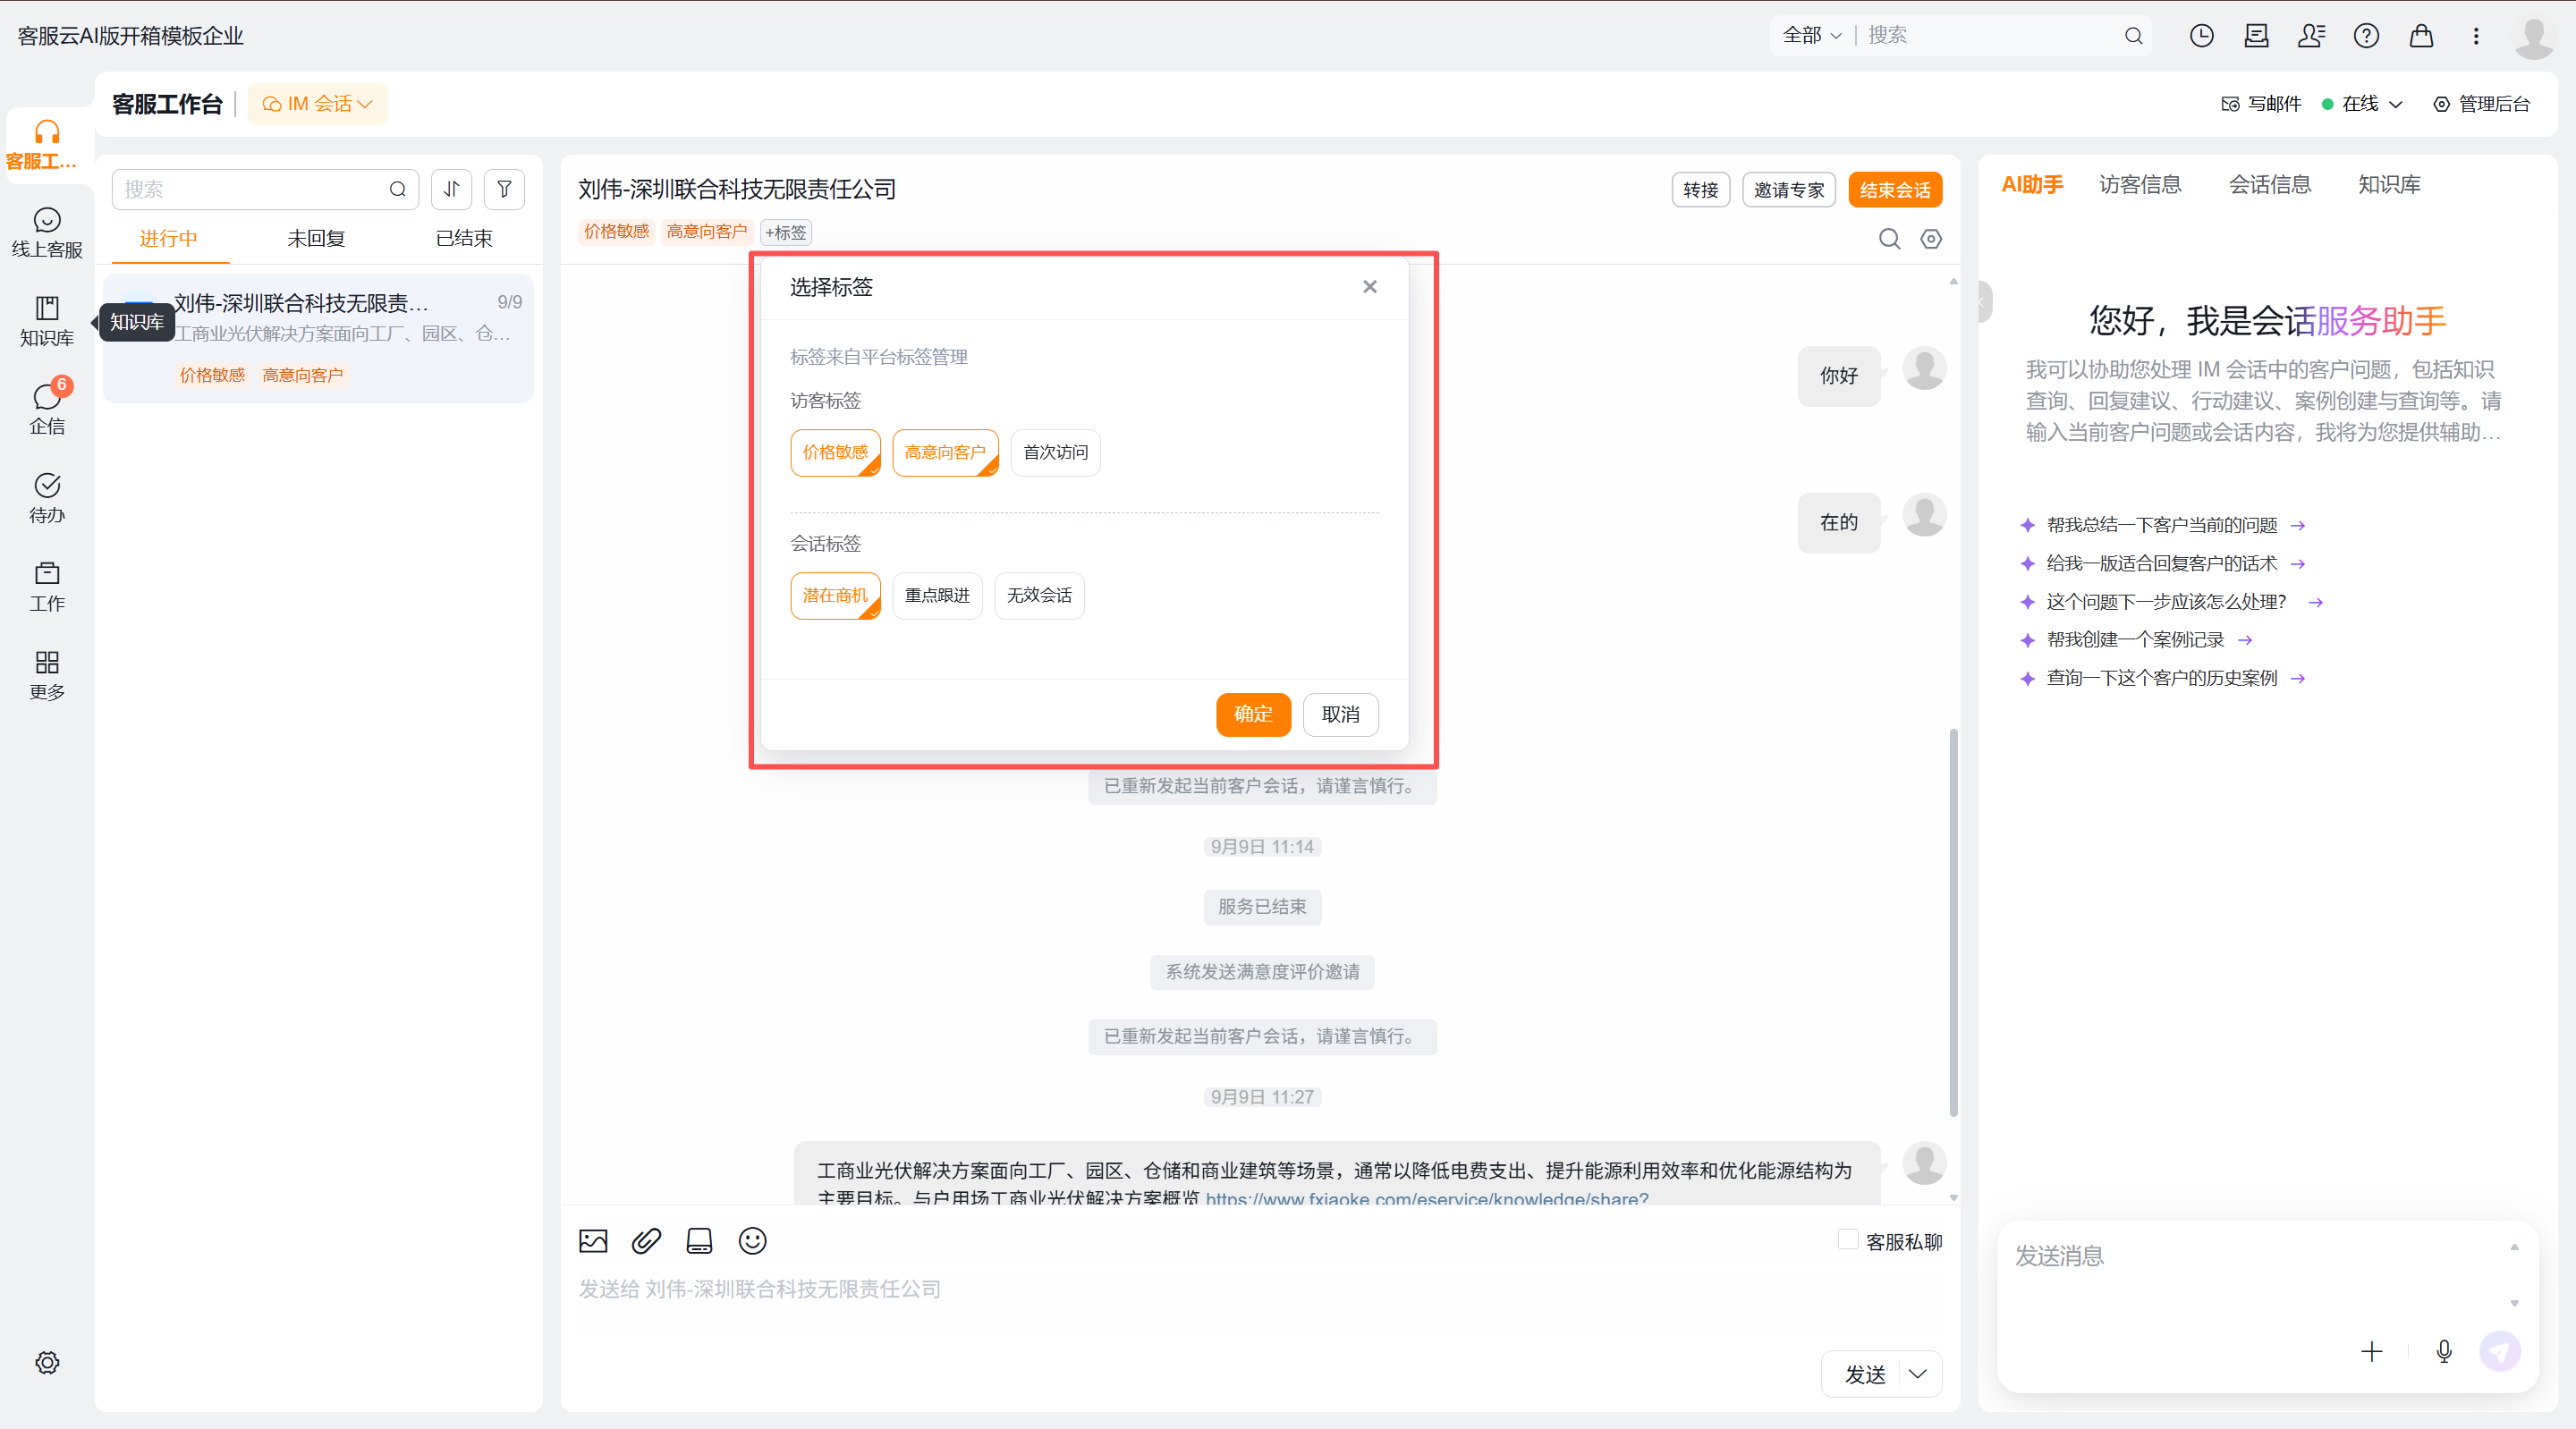The height and width of the screenshot is (1429, 2576).
Task: Click the 邀请专家 button
Action: pos(1788,190)
